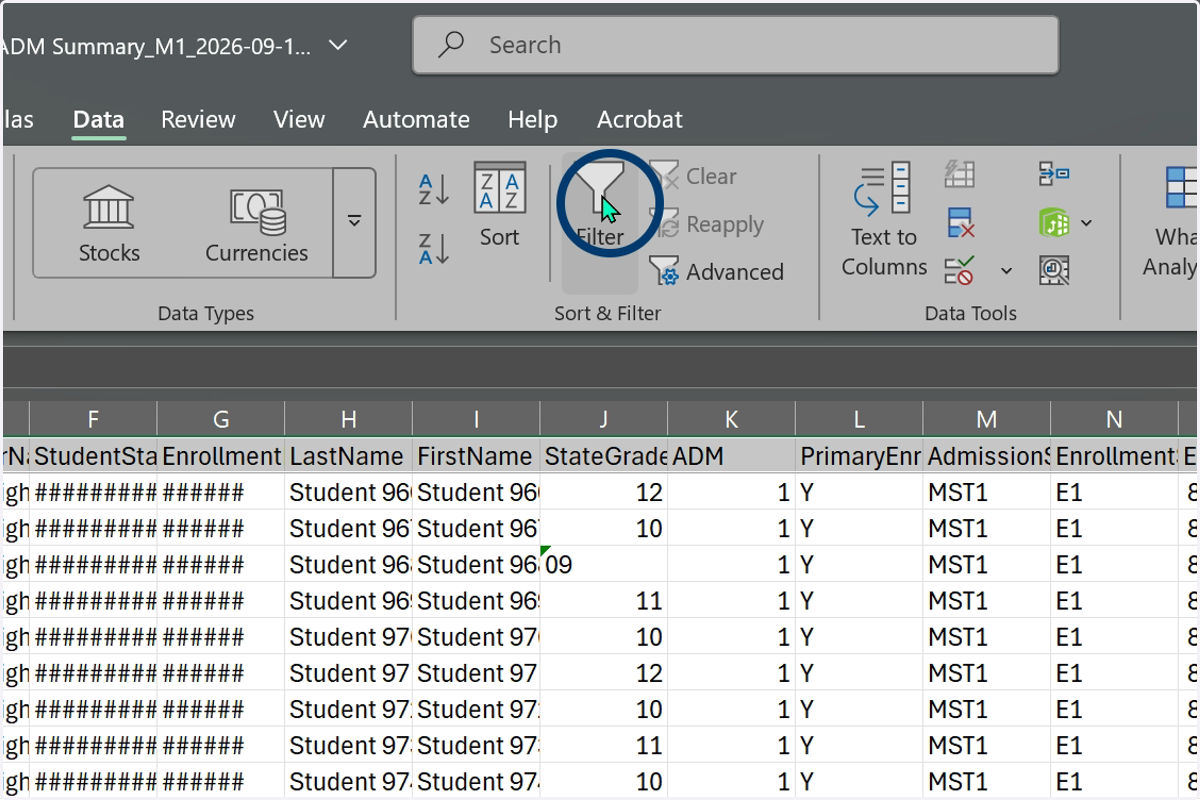
Task: Launch Text to Columns wizard
Action: point(883,219)
